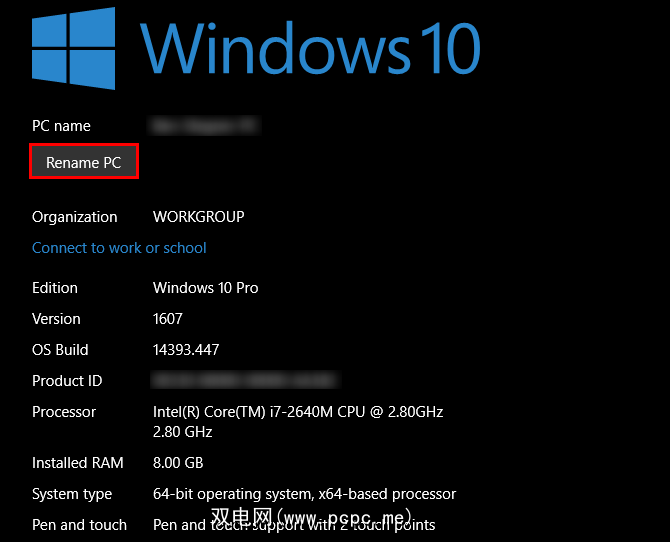Click the Installed RAM label
The width and height of the screenshot is (670, 542).
tap(78, 463)
